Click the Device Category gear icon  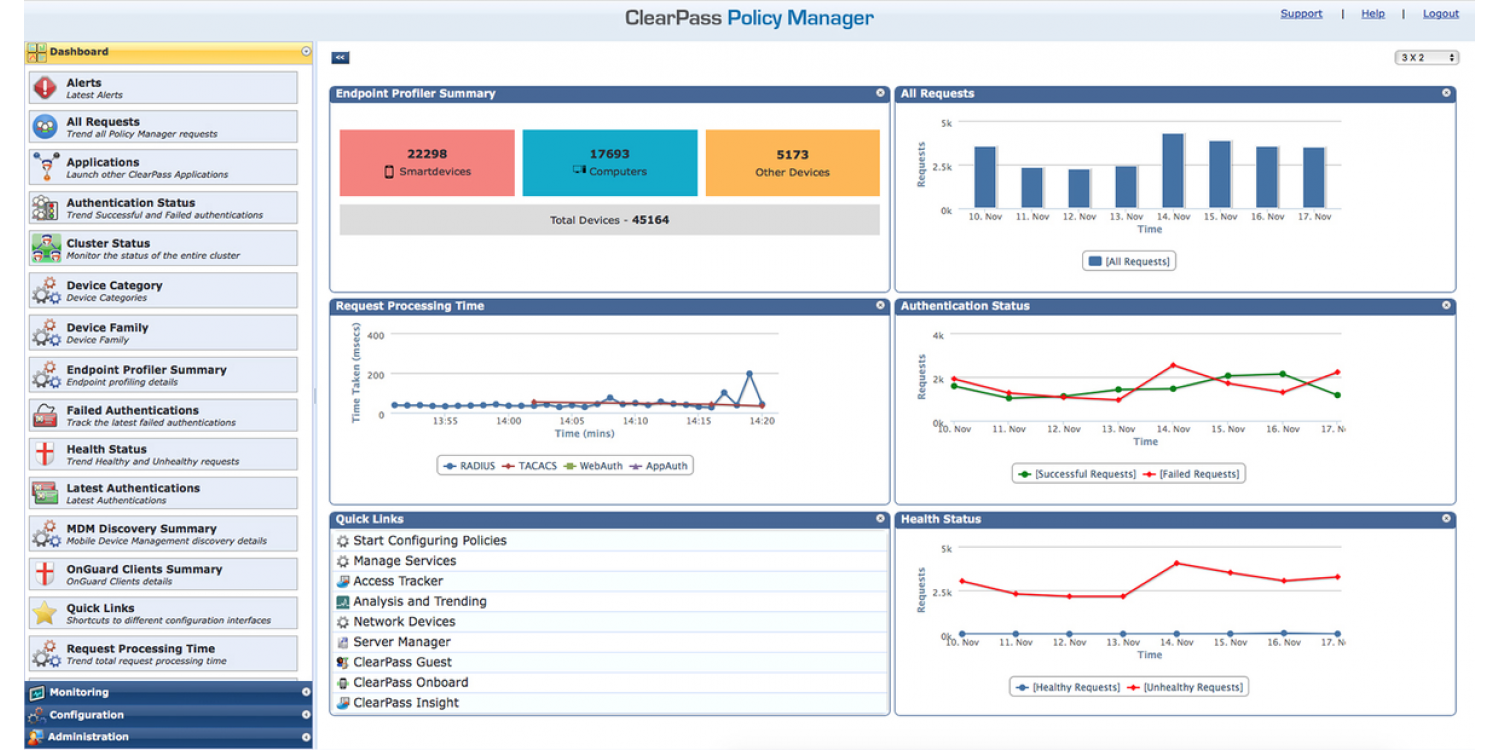pos(46,290)
